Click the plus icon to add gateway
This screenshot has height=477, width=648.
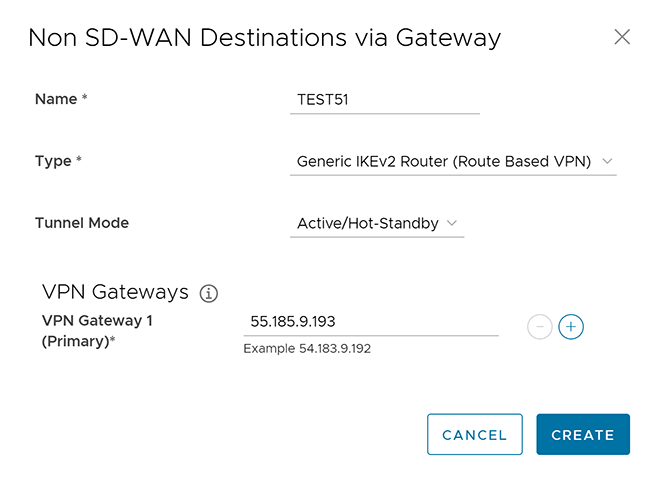pos(571,327)
